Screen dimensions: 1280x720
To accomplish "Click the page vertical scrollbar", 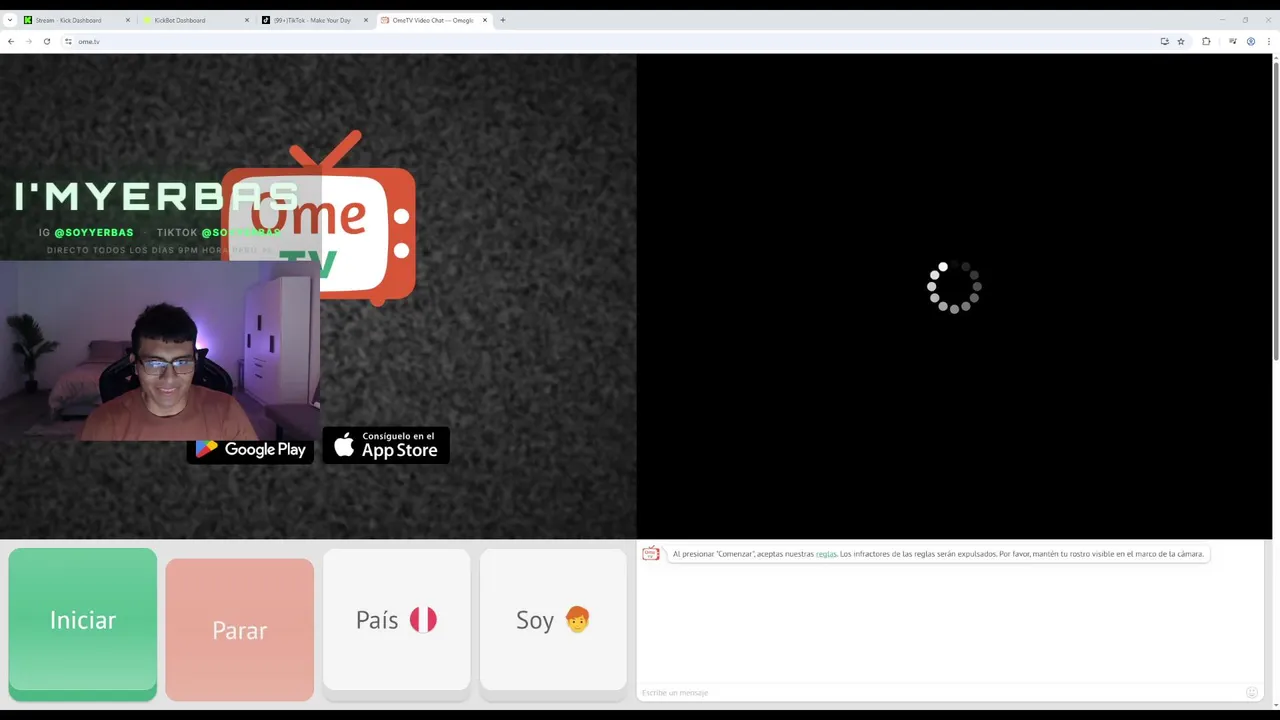I will 1276,210.
